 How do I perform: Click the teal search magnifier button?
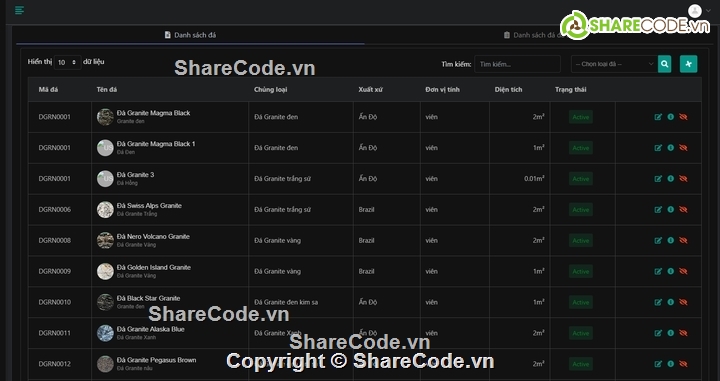click(664, 64)
